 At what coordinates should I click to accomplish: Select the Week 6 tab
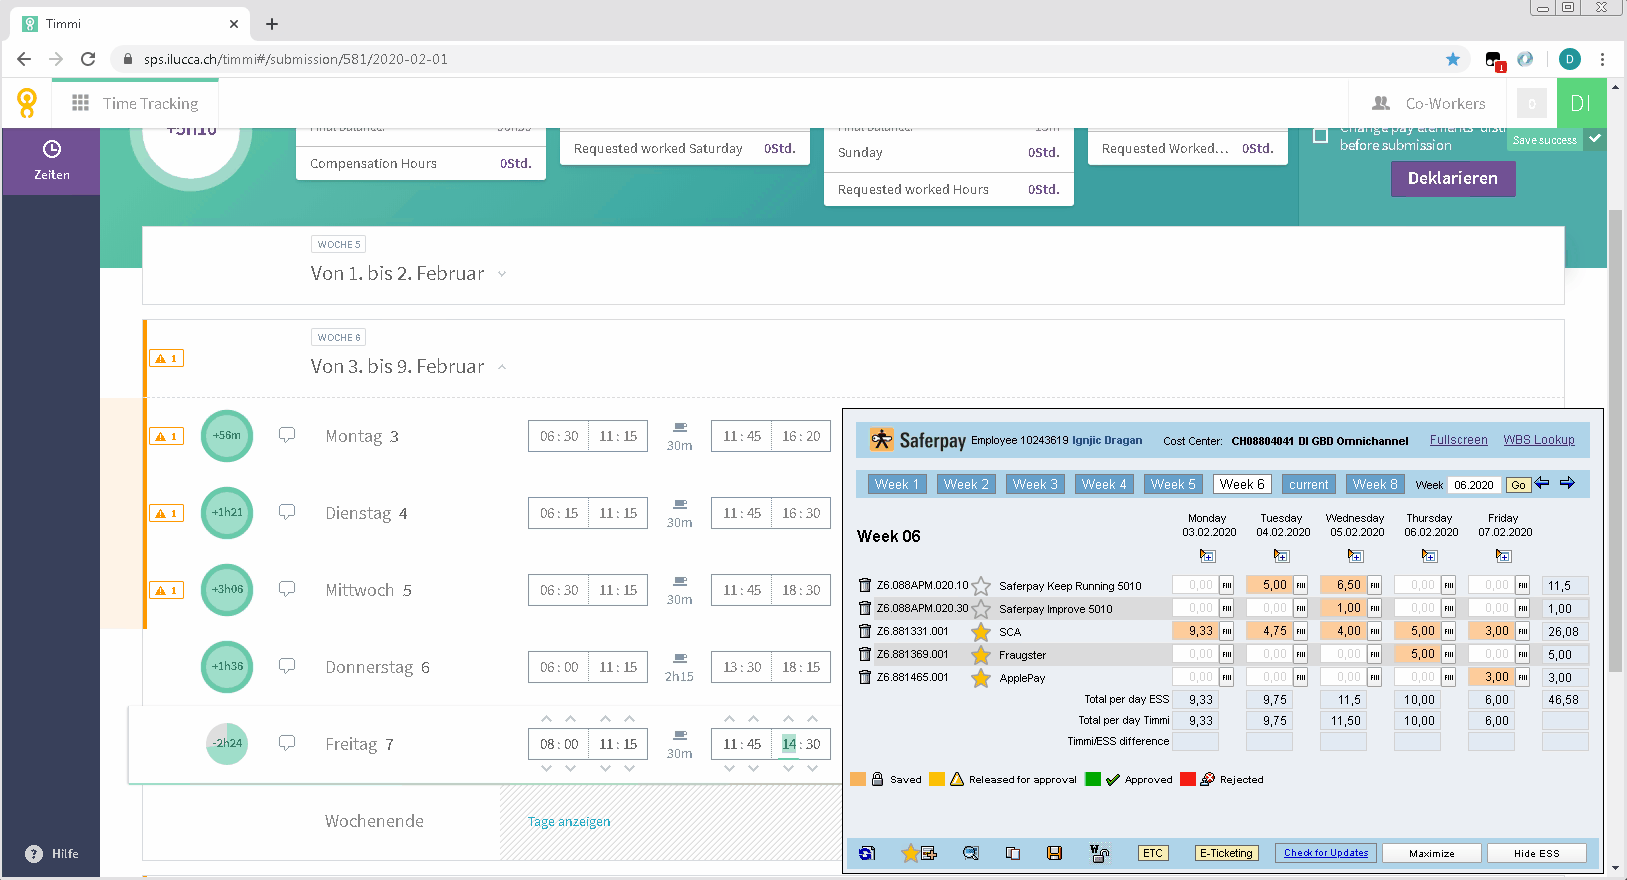(x=1242, y=484)
